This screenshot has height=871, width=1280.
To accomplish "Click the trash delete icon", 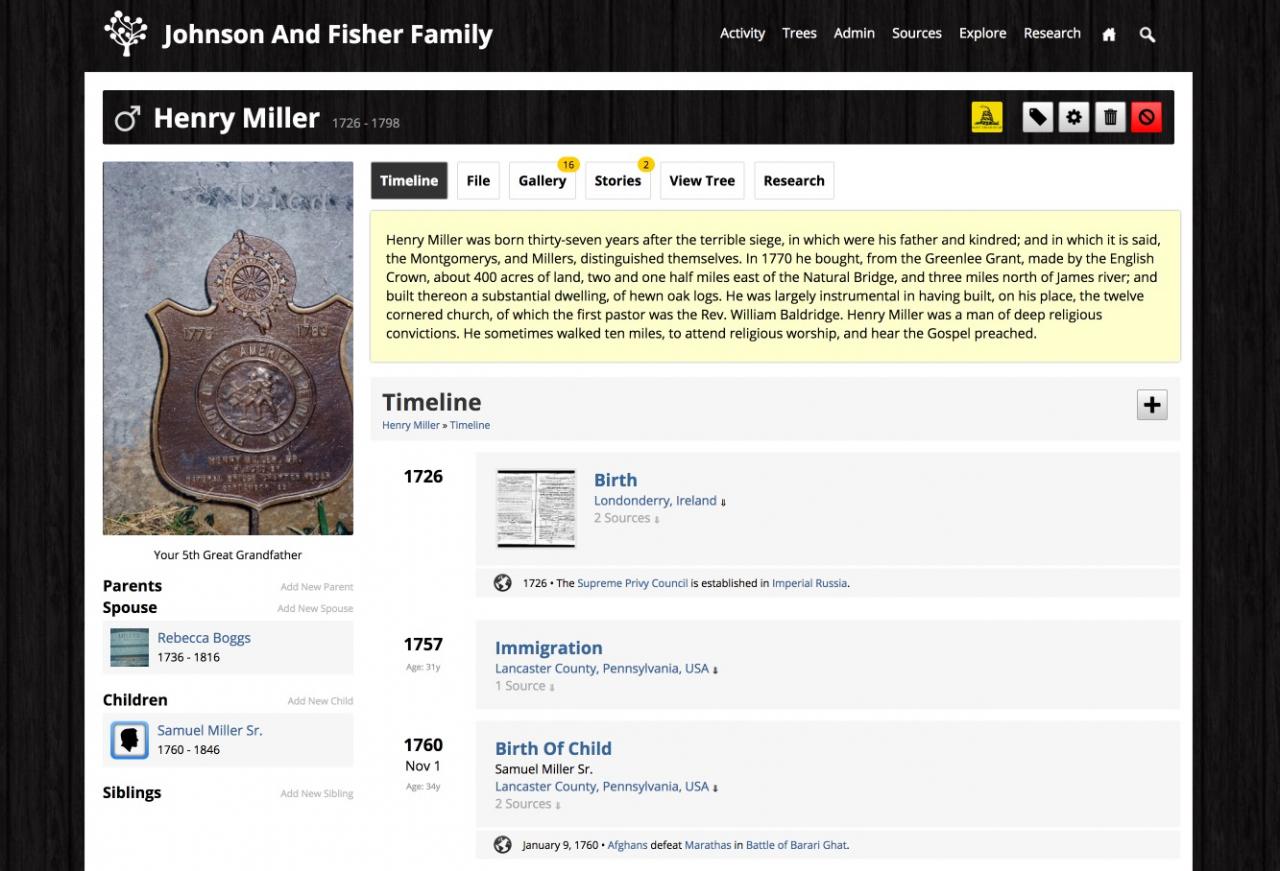I will pos(1110,118).
